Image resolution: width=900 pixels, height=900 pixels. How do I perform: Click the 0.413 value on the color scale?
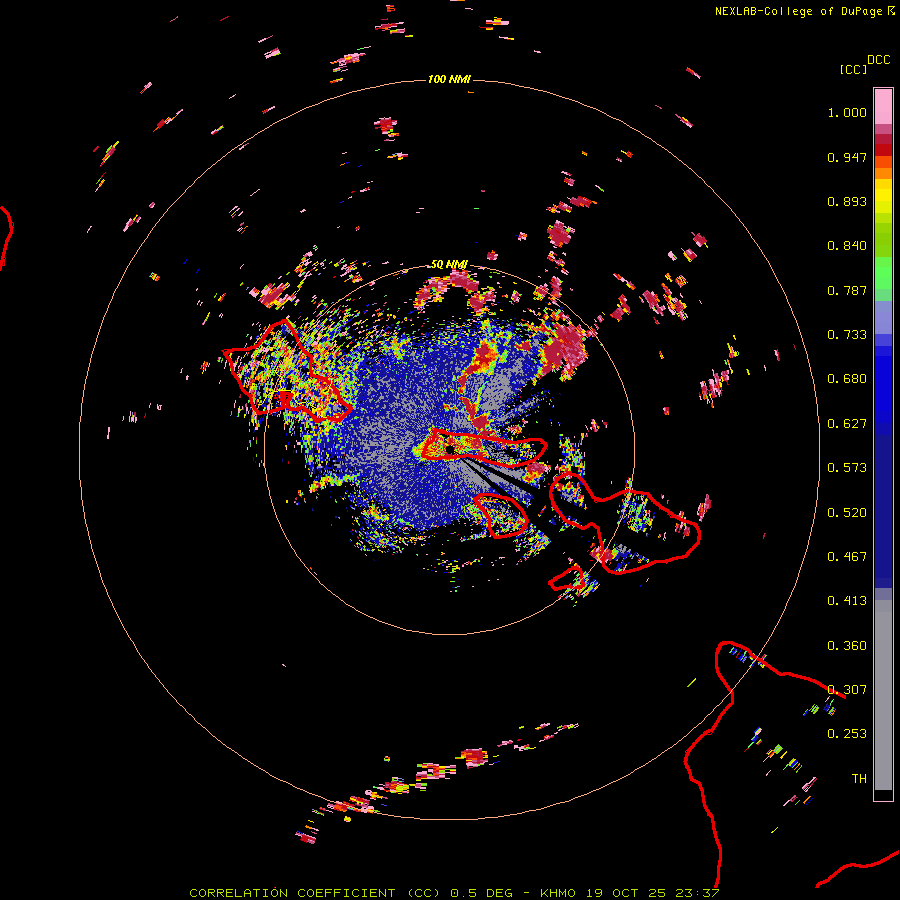click(847, 601)
